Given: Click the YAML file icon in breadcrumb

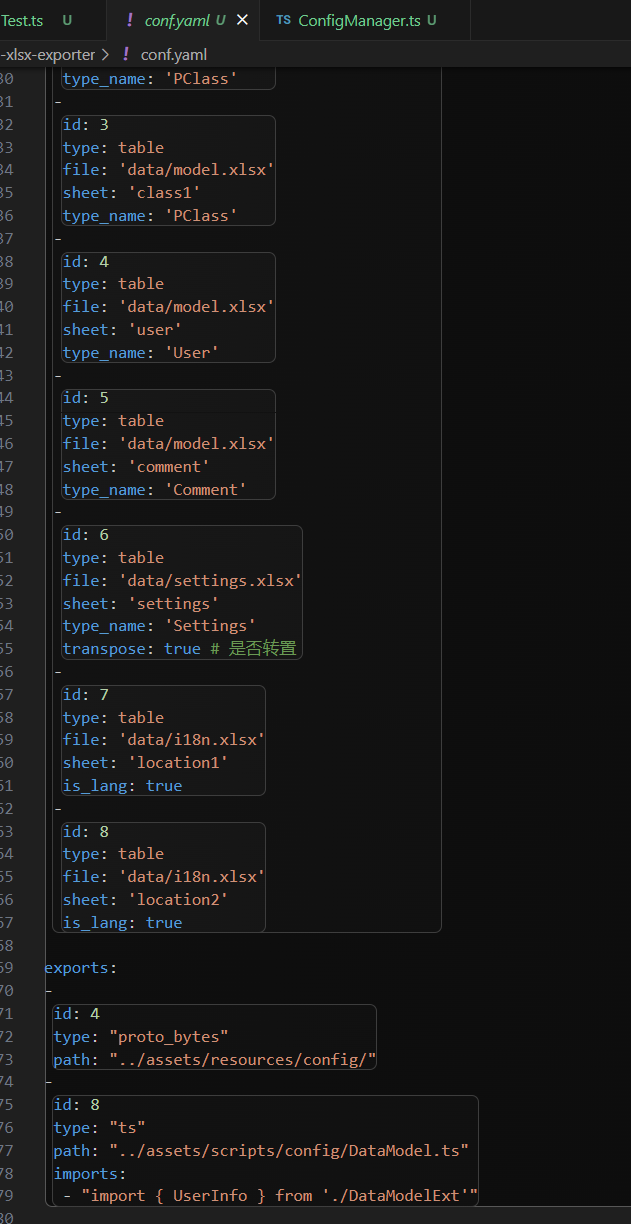Looking at the screenshot, I should coord(126,55).
